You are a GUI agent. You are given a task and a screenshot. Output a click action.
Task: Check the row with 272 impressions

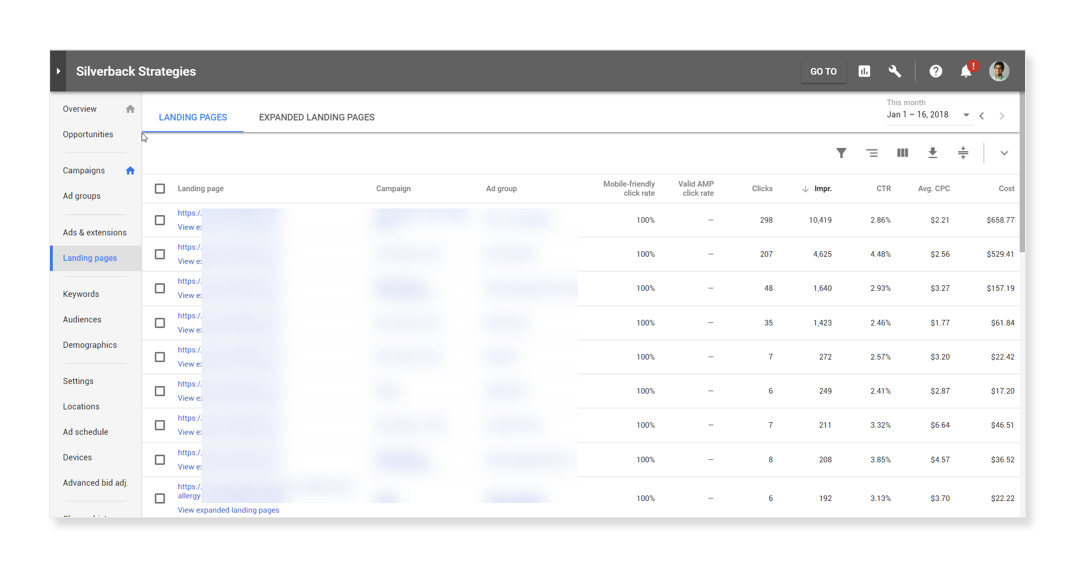click(x=160, y=357)
